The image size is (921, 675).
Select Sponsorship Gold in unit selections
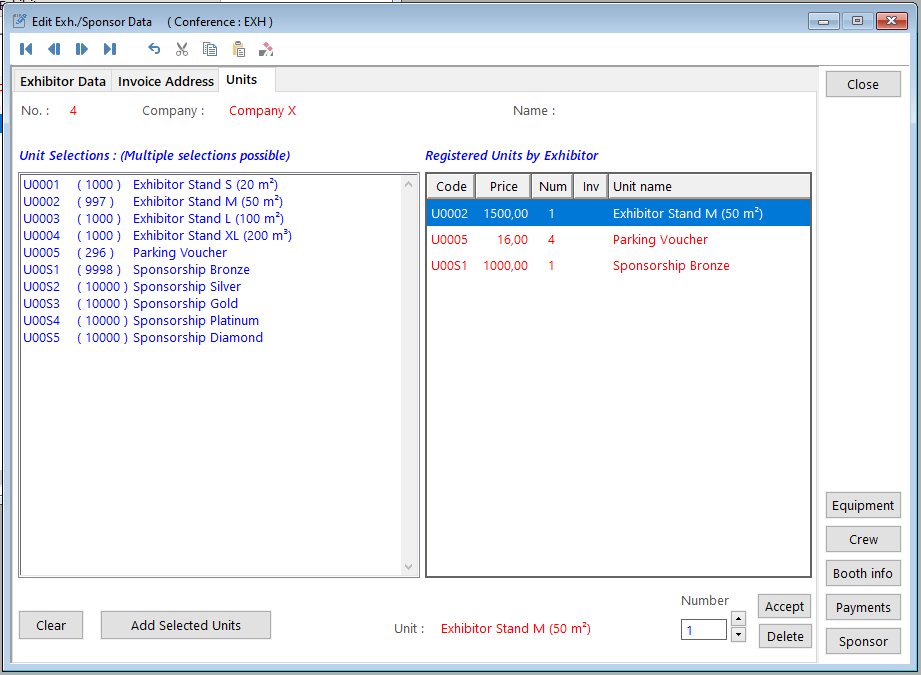185,304
